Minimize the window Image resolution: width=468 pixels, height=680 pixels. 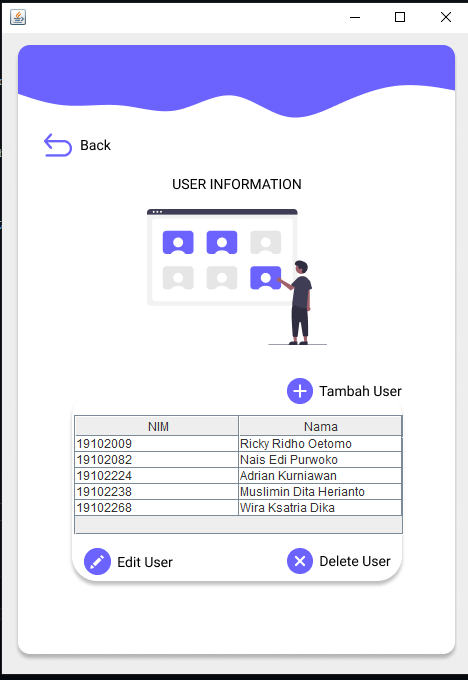[355, 17]
